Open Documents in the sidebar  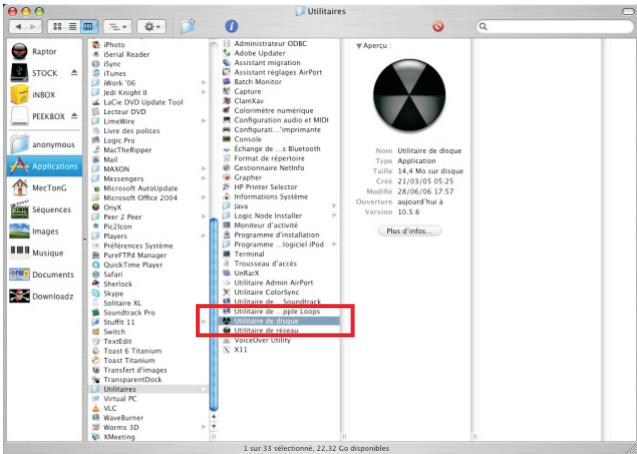click(x=42, y=275)
